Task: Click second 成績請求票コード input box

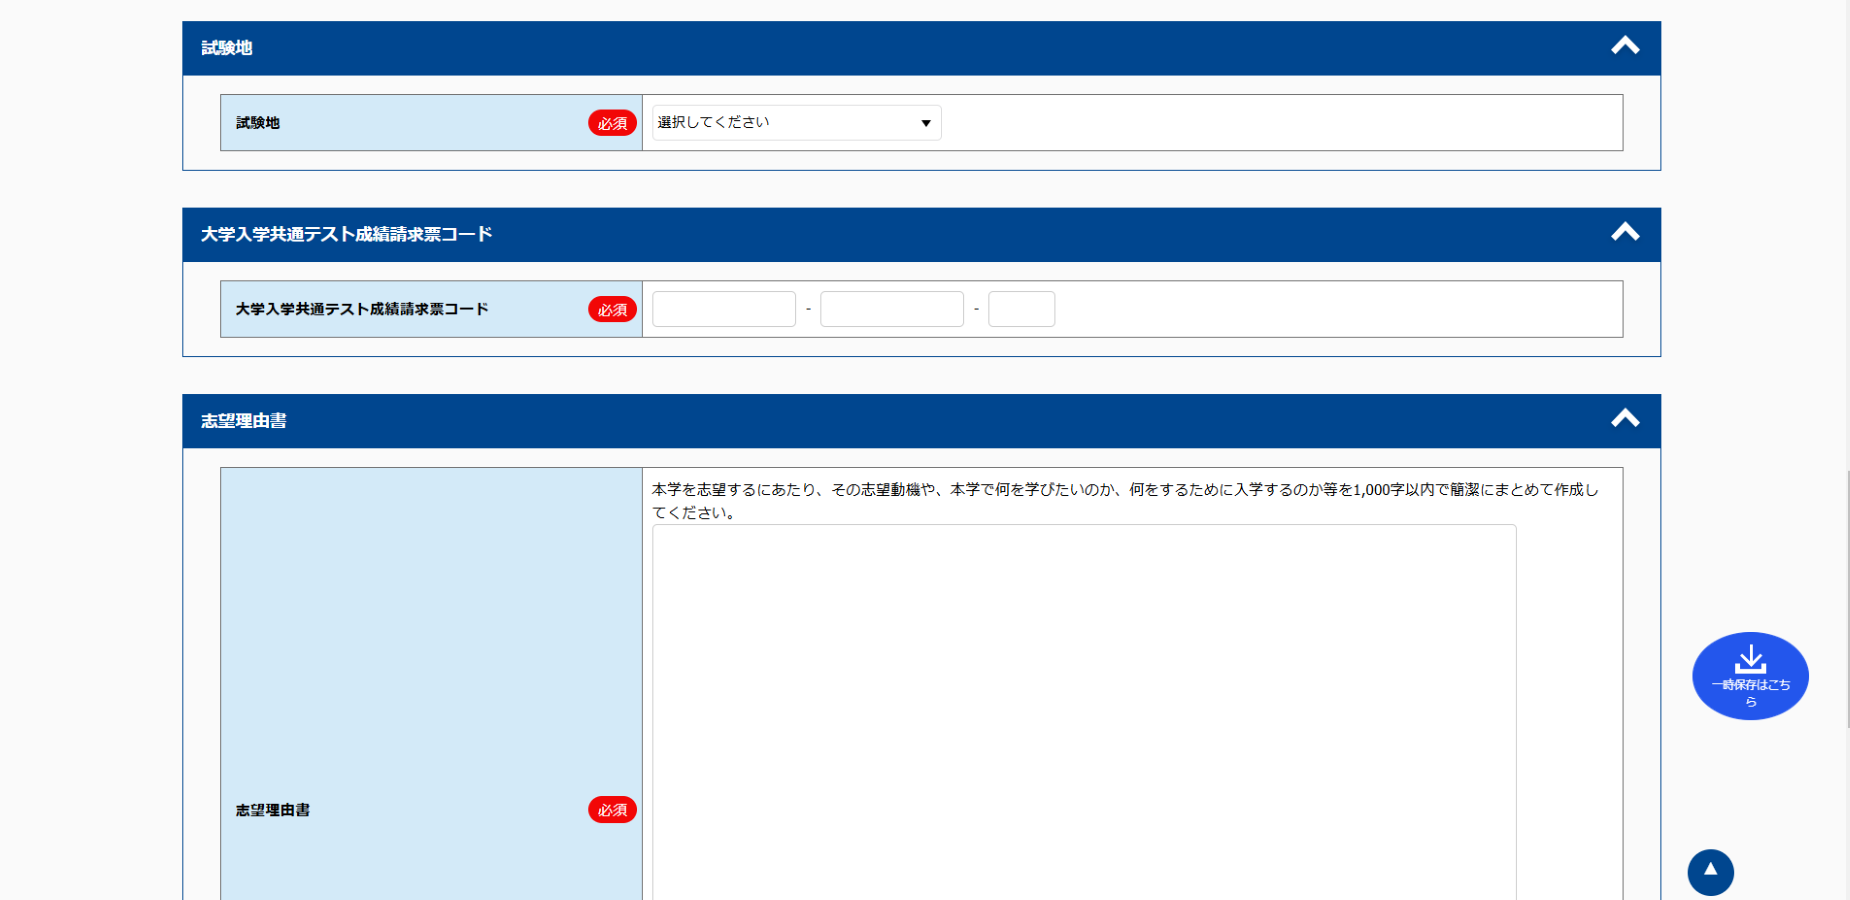Action: (x=892, y=309)
